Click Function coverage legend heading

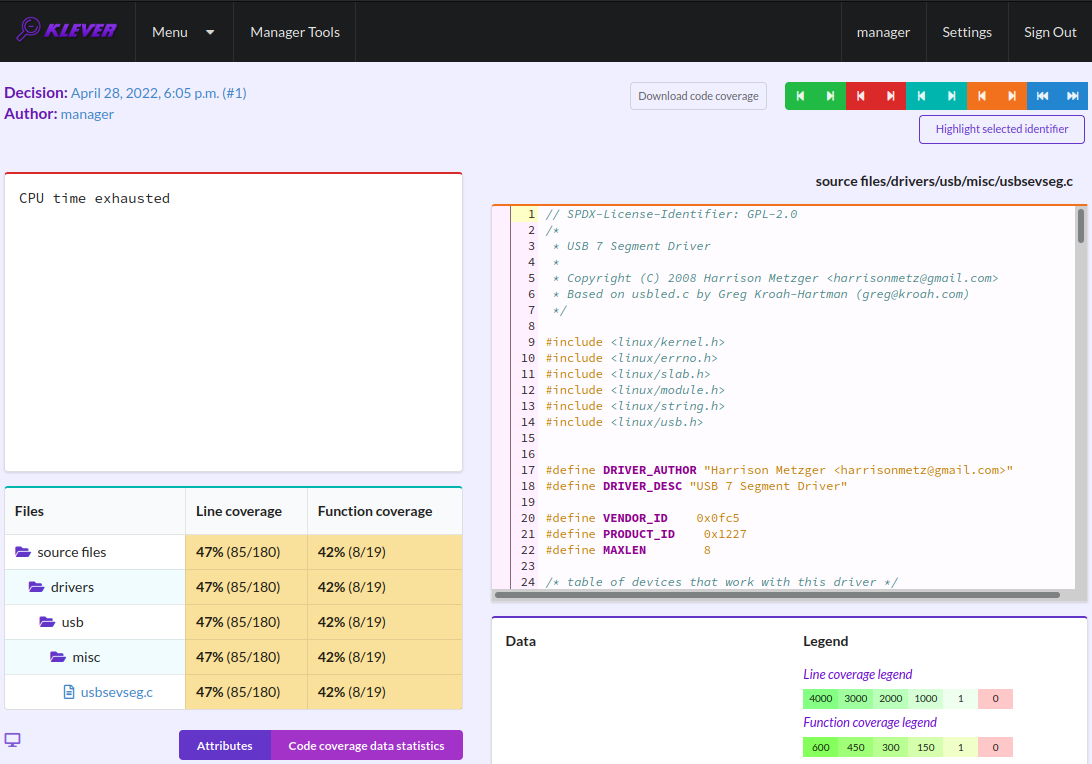point(870,722)
